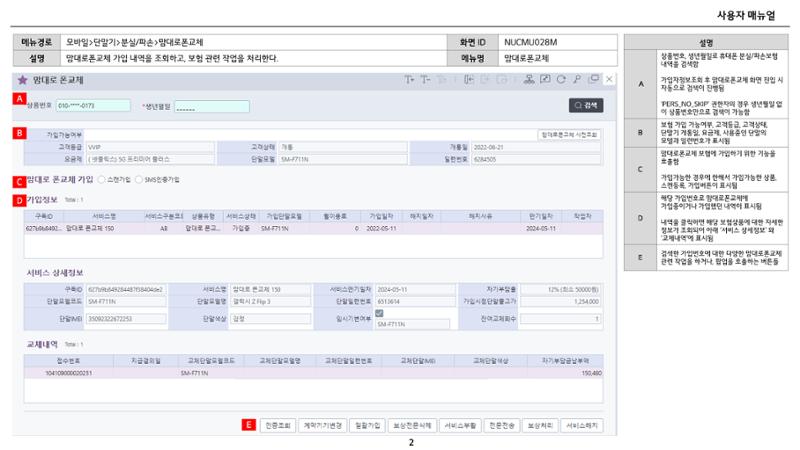Click the NUCMU028M screen ID text

point(530,42)
